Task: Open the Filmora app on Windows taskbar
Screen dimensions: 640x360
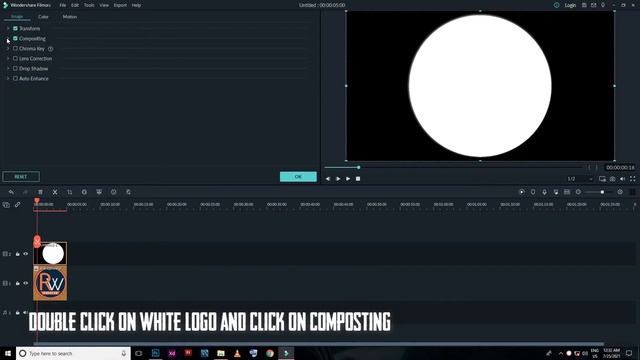Action: coord(286,353)
